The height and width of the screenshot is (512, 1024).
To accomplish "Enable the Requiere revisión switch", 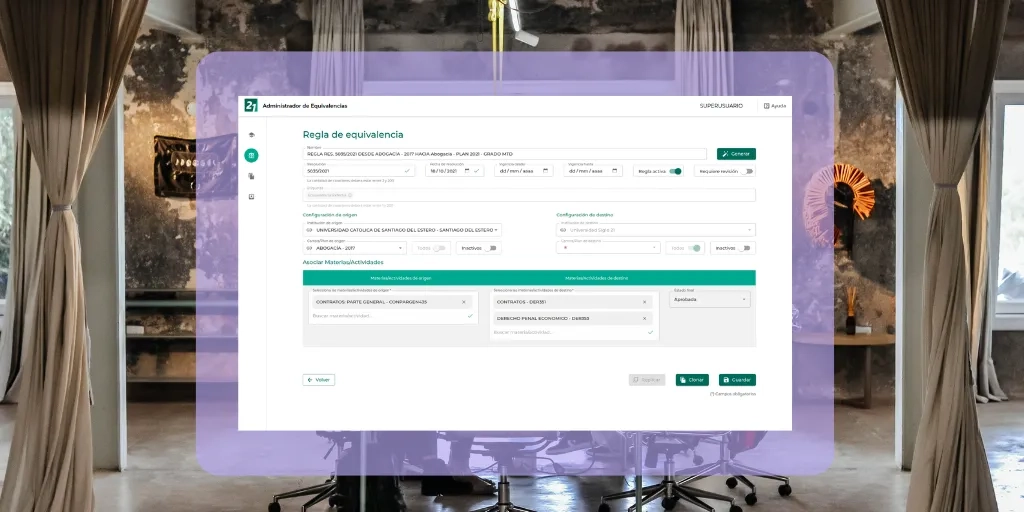I will (x=746, y=171).
